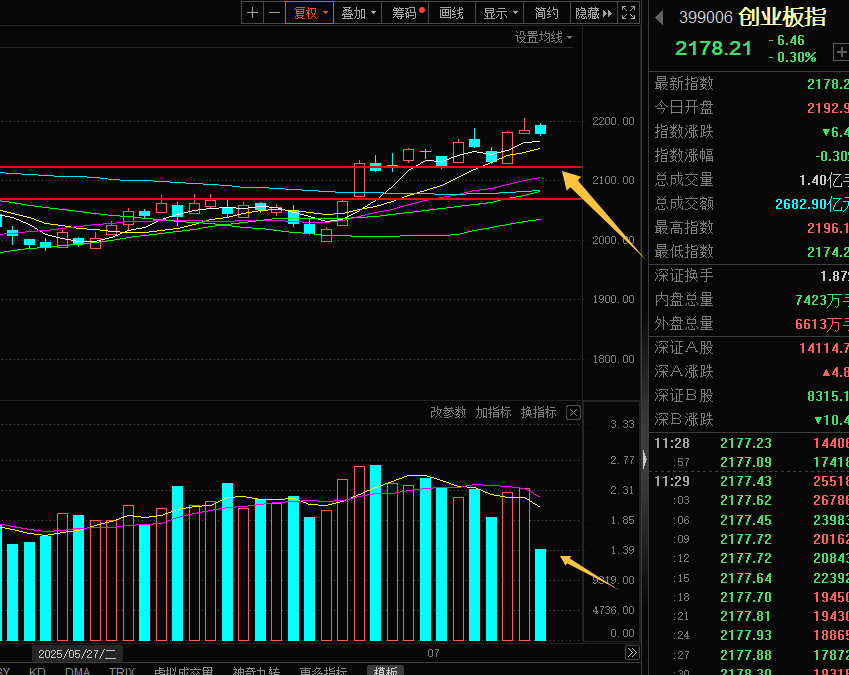Zoom in chart with plus icon
This screenshot has height=675, width=849.
point(252,13)
